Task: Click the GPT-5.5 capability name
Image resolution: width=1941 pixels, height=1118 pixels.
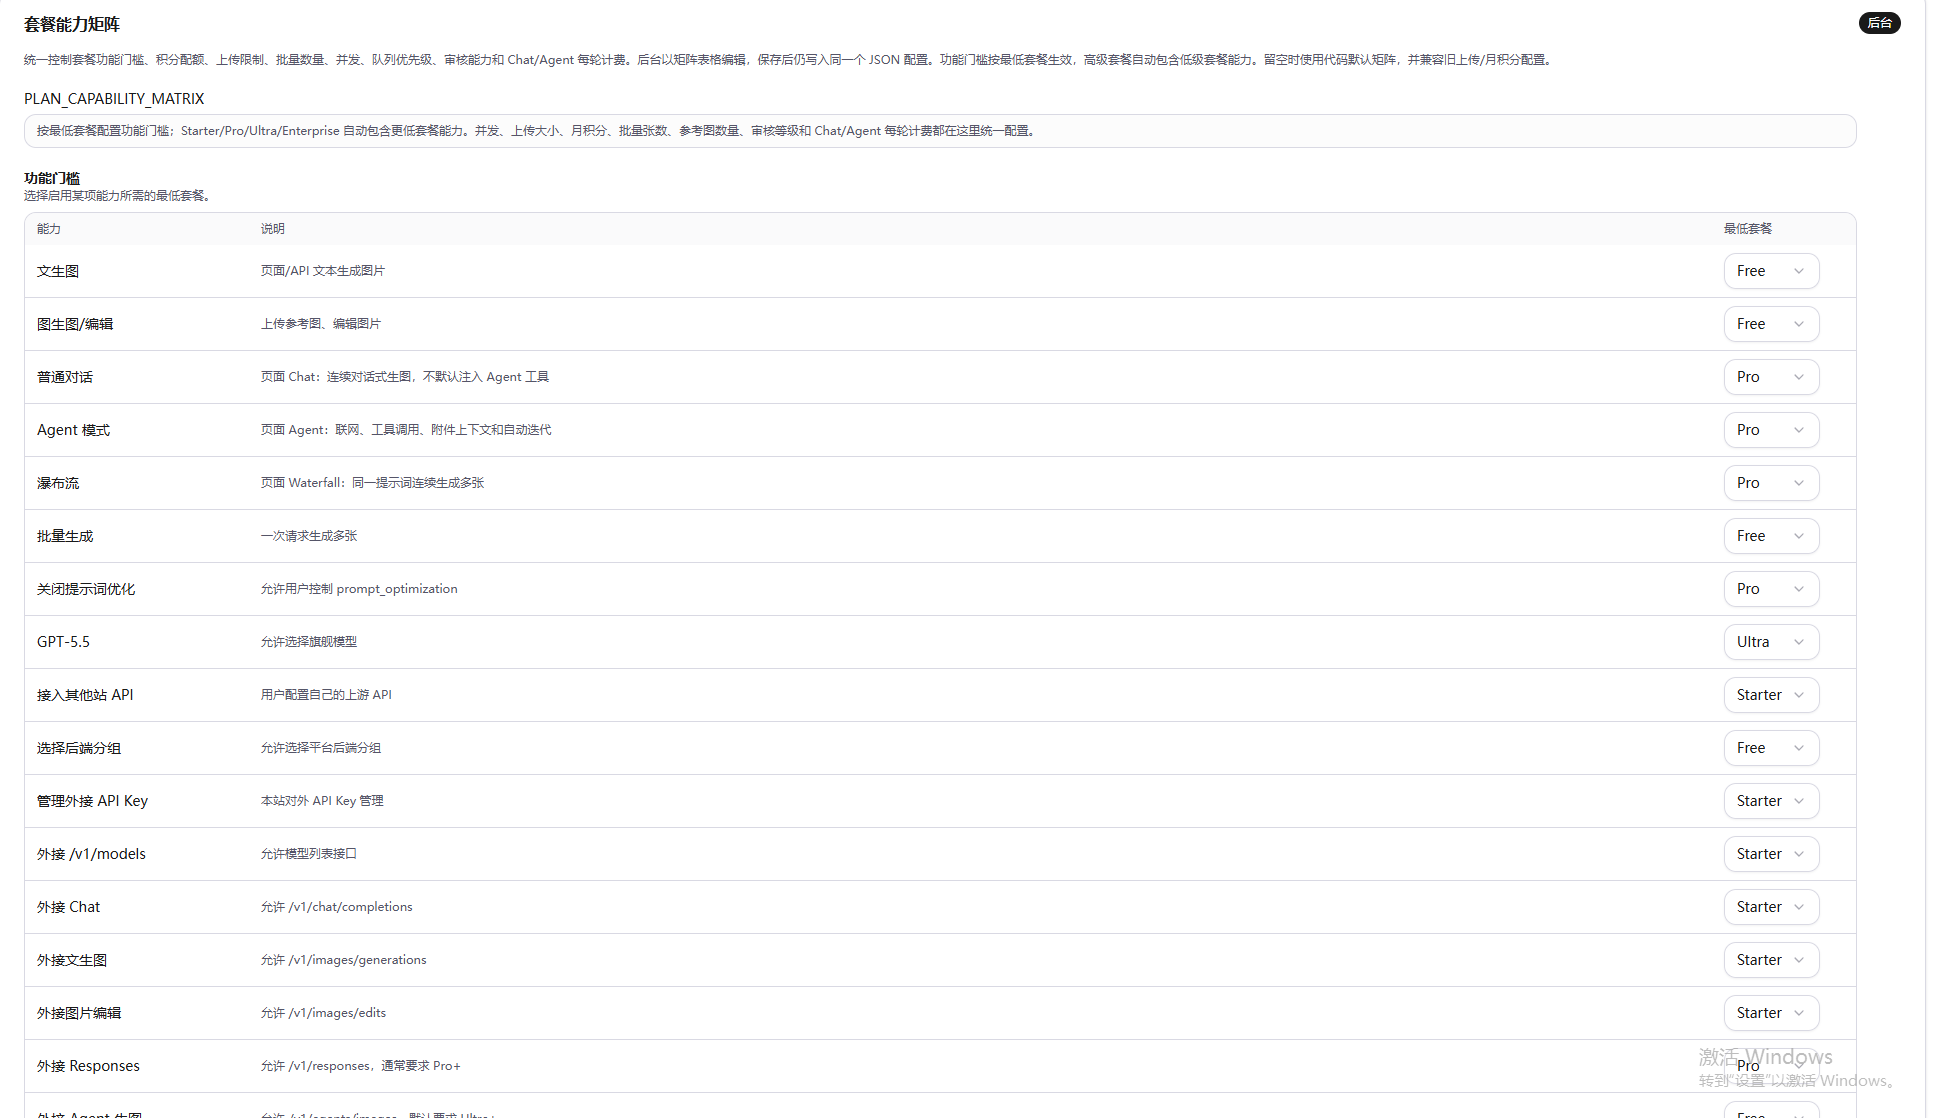Action: (63, 642)
